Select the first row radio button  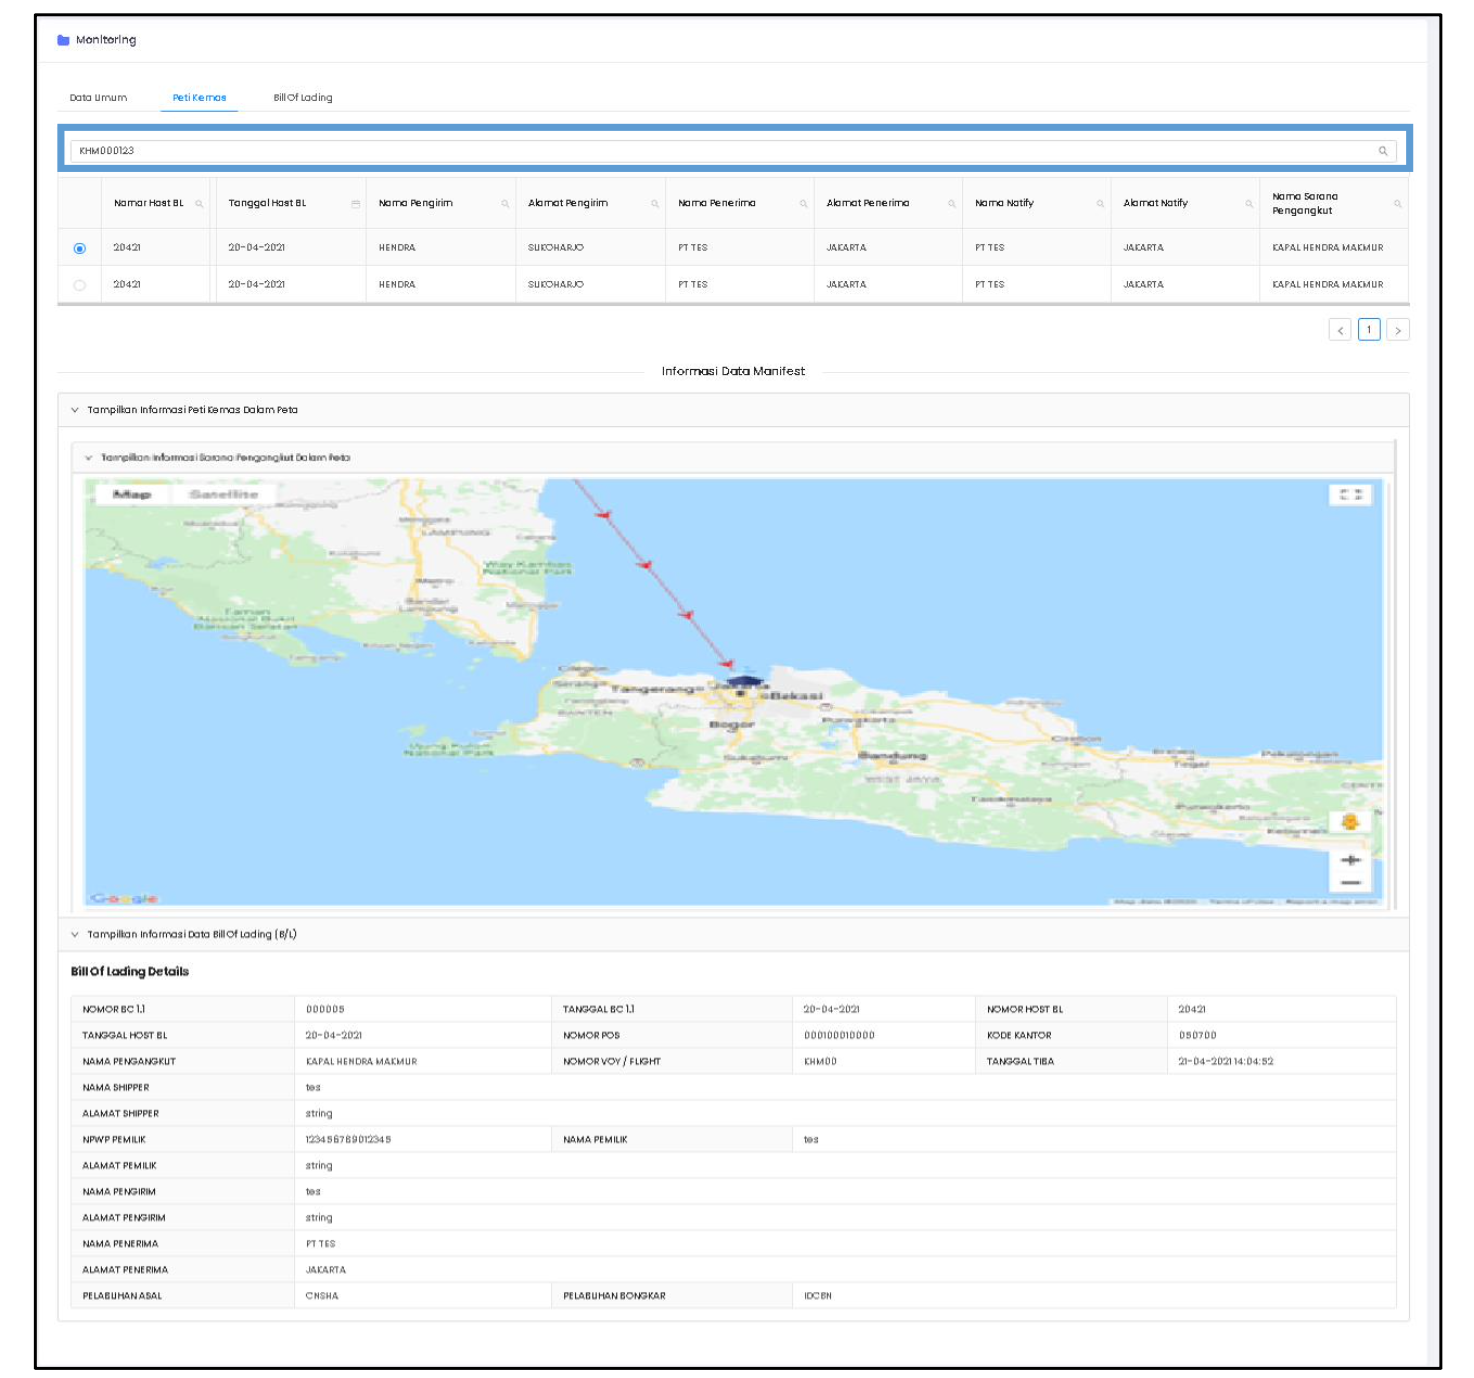tap(80, 248)
